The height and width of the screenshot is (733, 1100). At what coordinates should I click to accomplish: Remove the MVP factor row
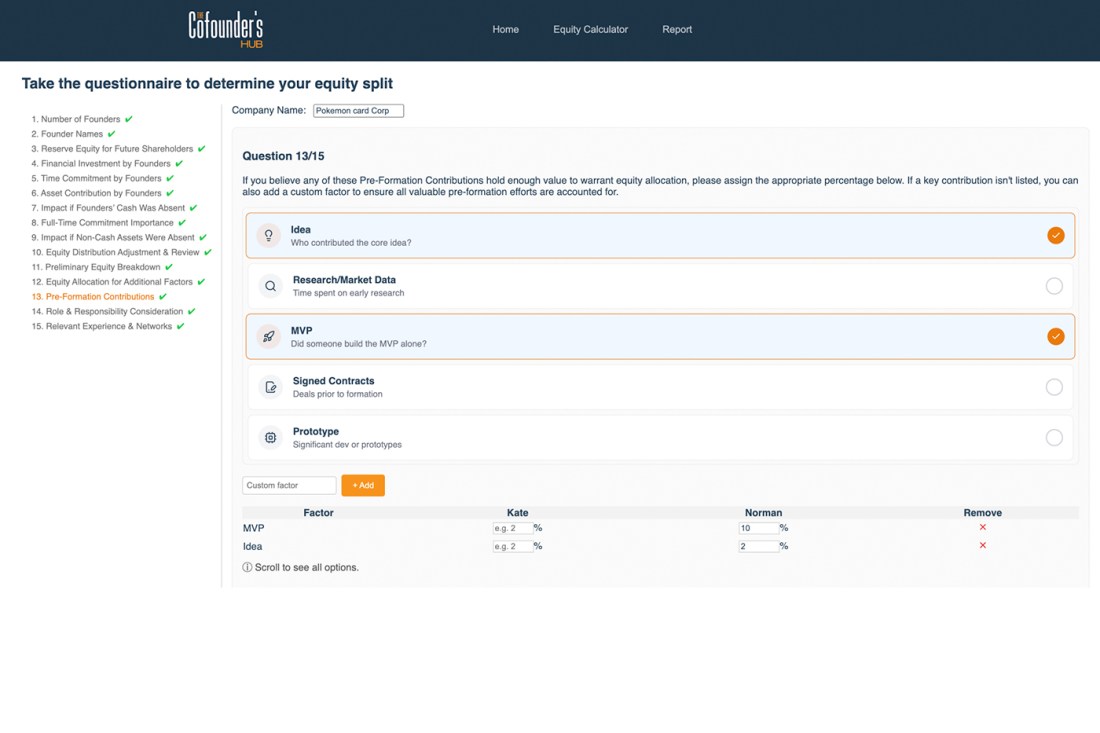pos(982,528)
